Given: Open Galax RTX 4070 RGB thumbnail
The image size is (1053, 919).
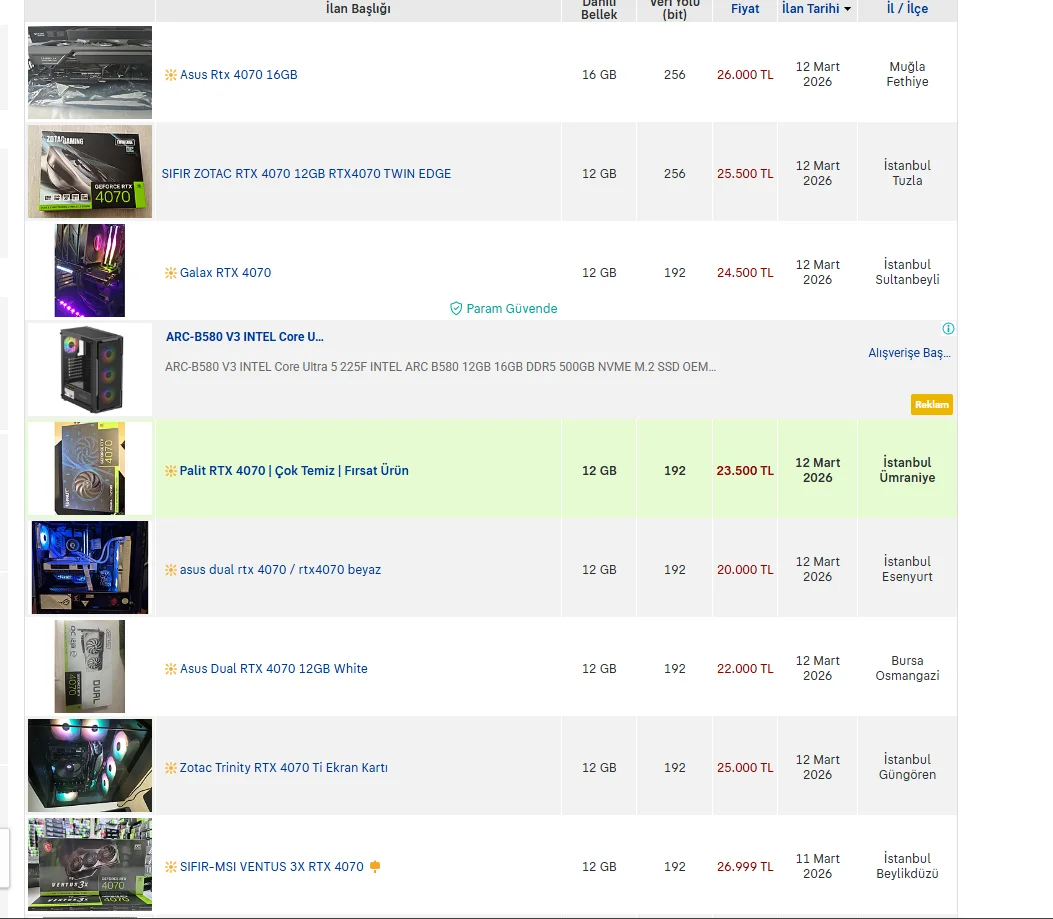Looking at the screenshot, I should tap(90, 271).
